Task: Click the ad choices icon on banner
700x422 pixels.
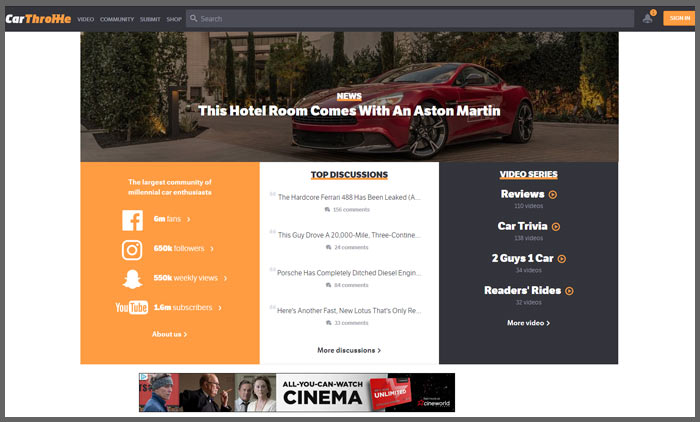Action: 144,377
